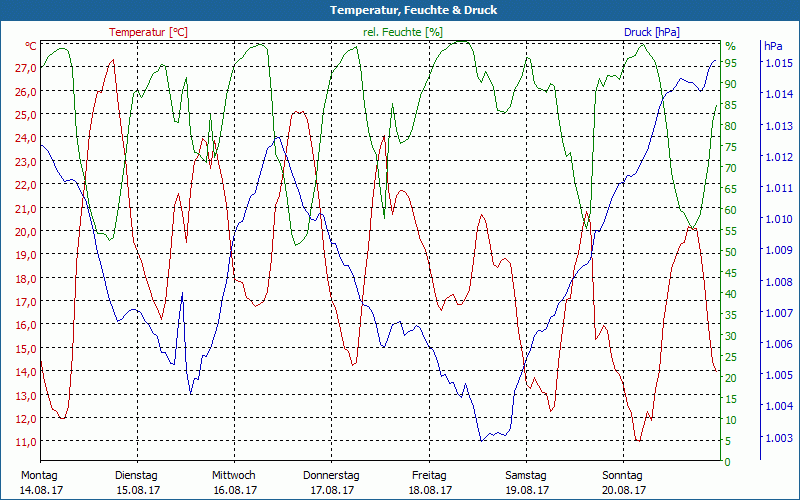This screenshot has width=800, height=500.
Task: Click the '0' humidity axis value
Action: pos(728,462)
